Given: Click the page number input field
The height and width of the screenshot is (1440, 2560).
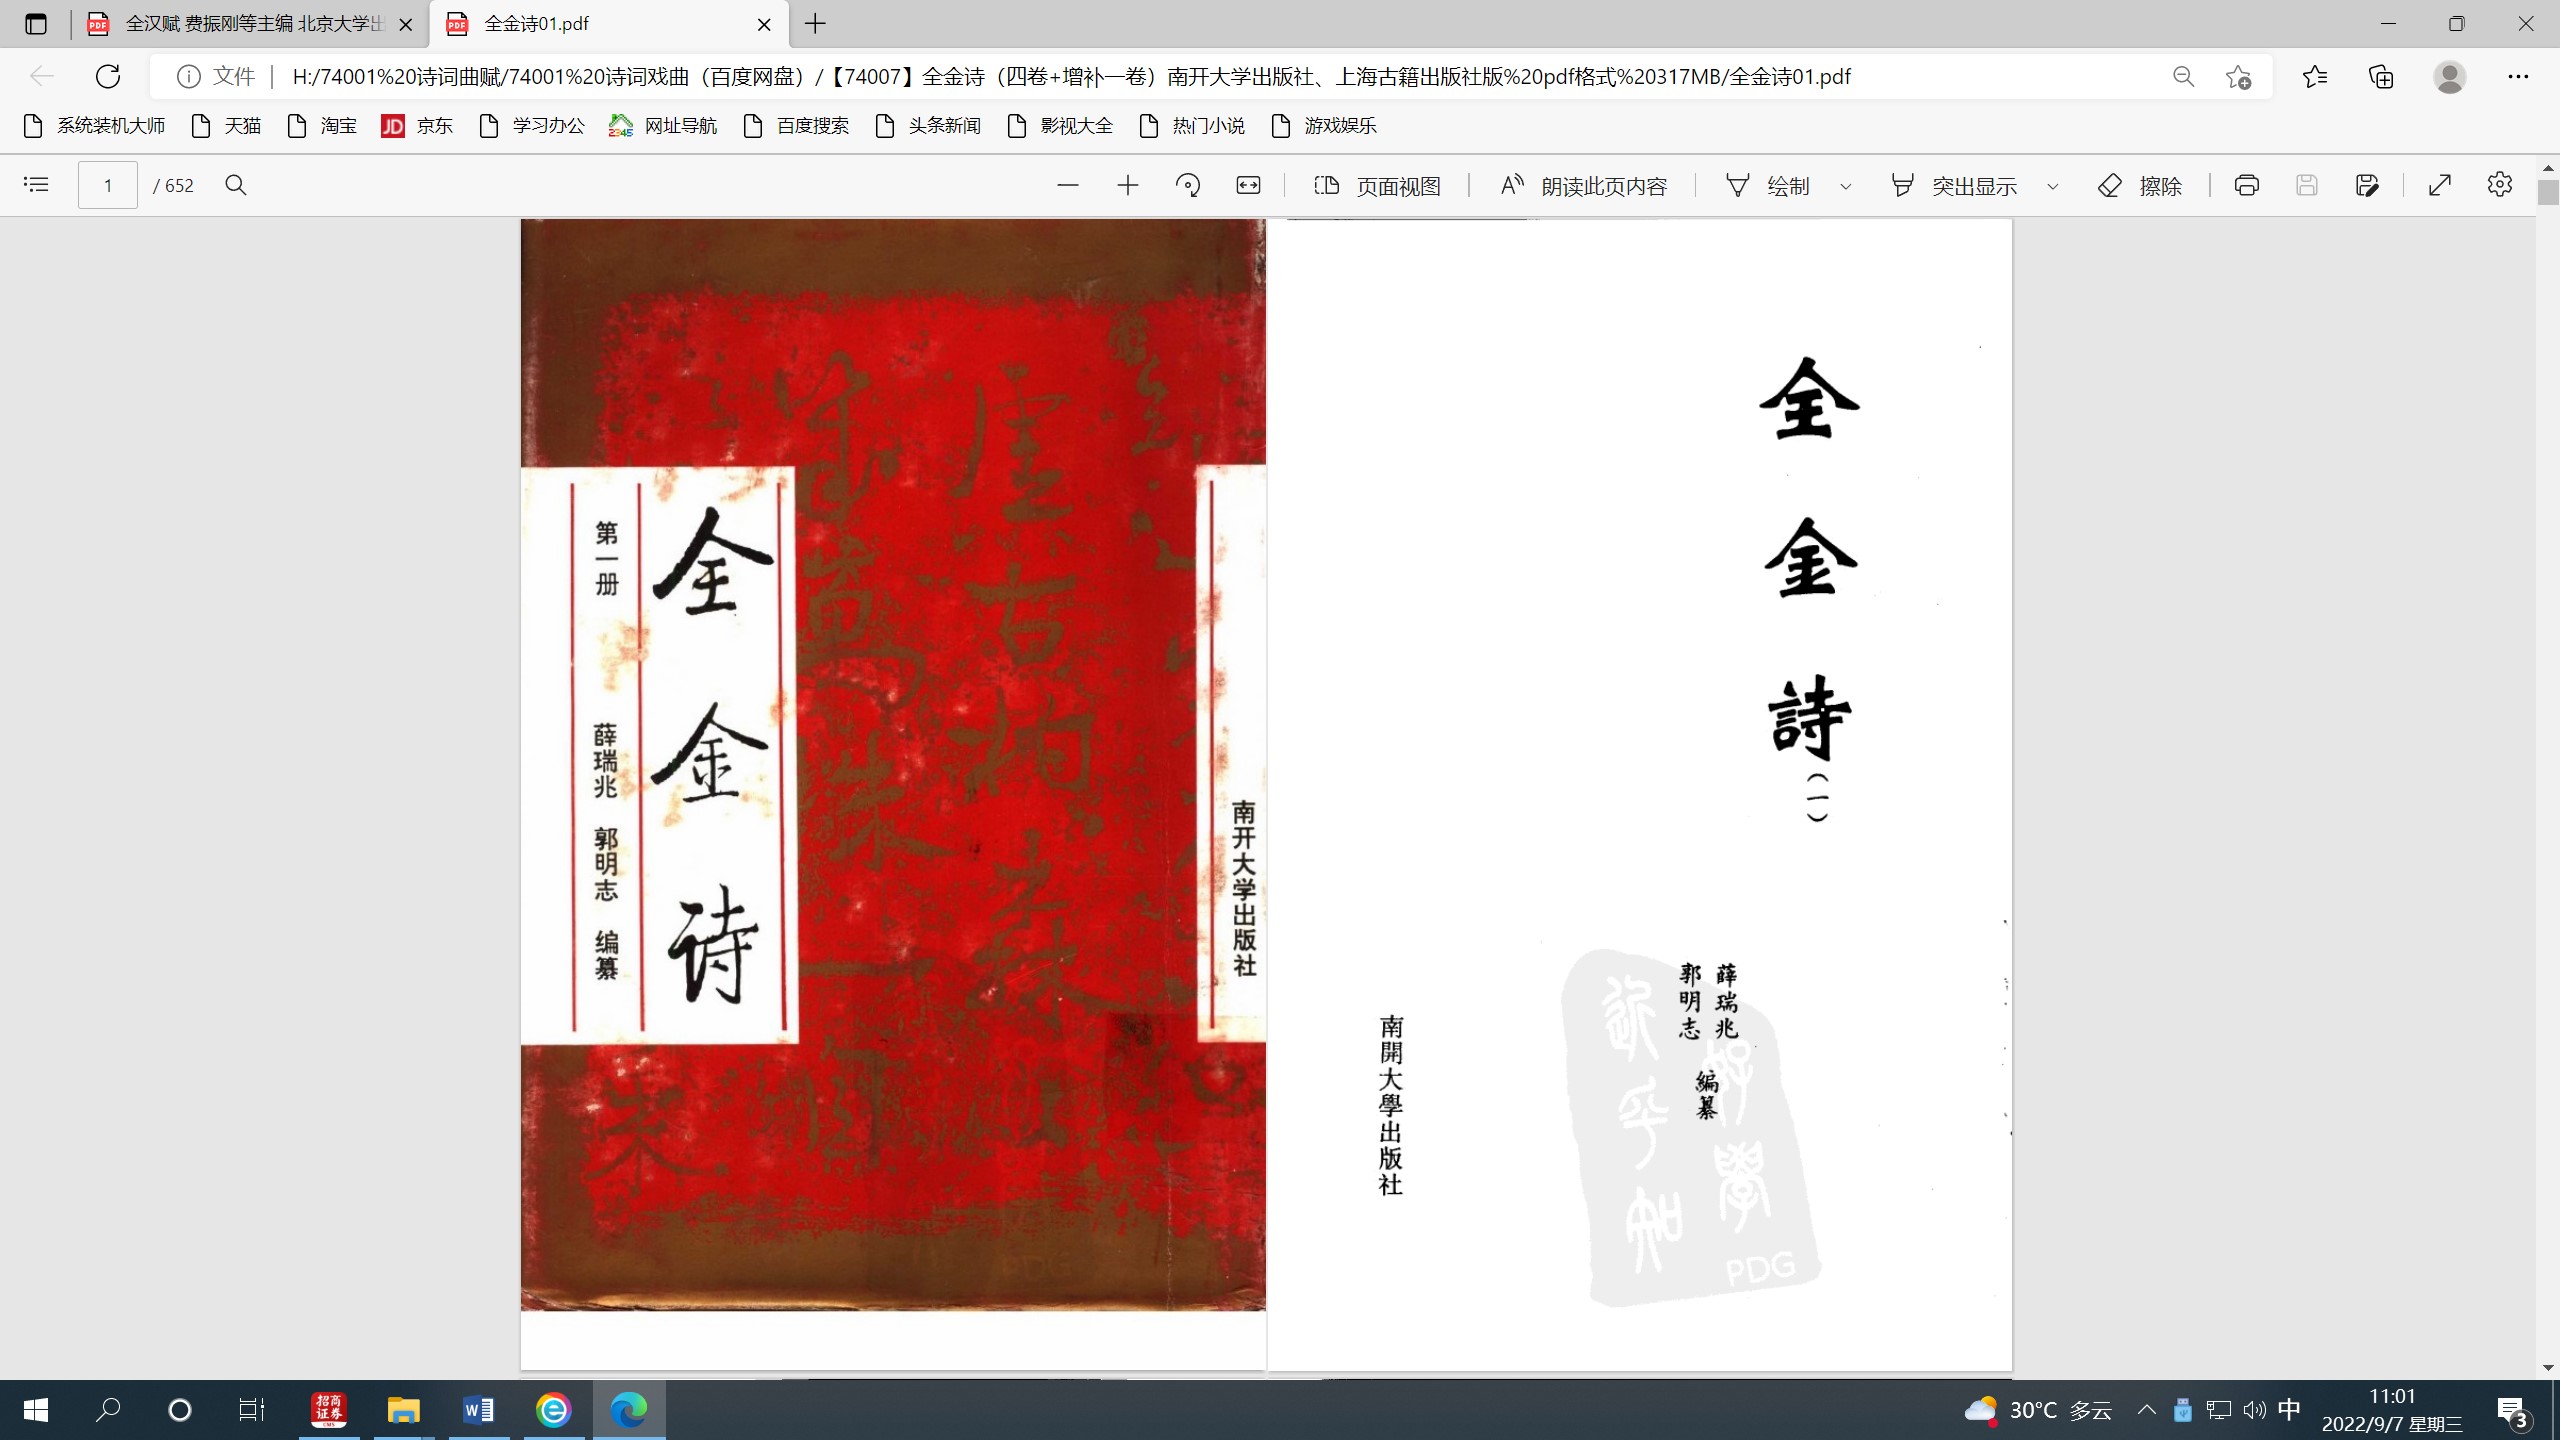Looking at the screenshot, I should point(108,185).
